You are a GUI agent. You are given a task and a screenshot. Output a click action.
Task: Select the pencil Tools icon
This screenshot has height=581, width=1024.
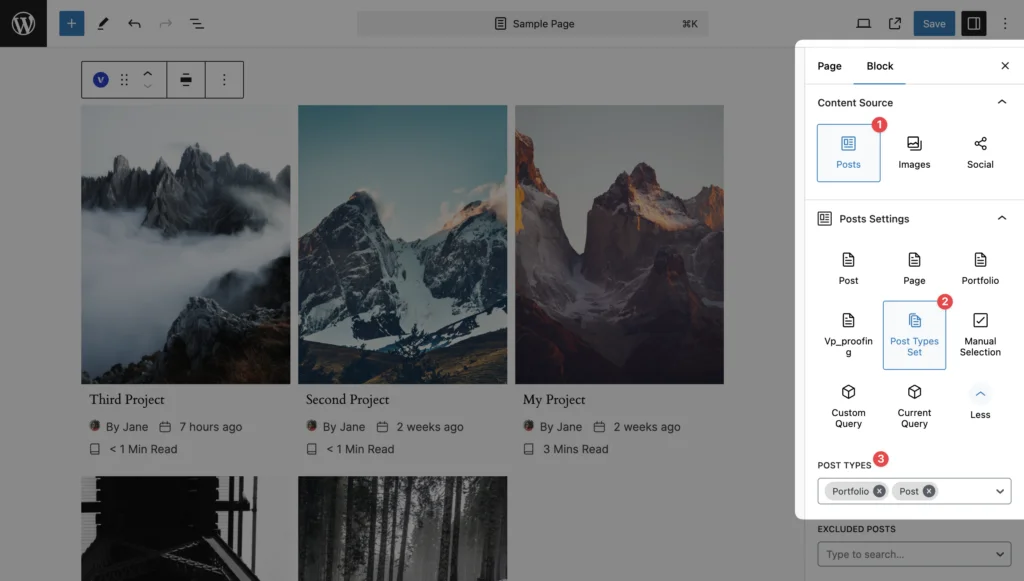click(103, 24)
